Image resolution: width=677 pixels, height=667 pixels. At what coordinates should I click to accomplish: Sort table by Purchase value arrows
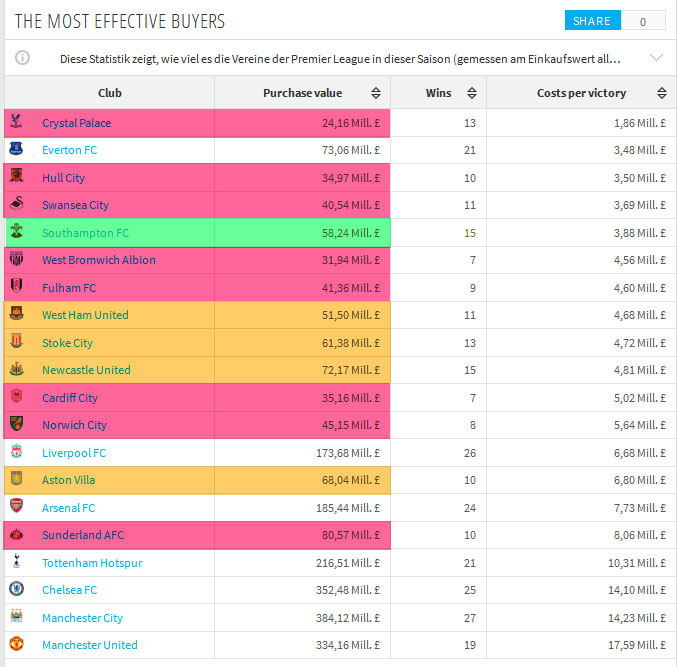click(x=376, y=93)
